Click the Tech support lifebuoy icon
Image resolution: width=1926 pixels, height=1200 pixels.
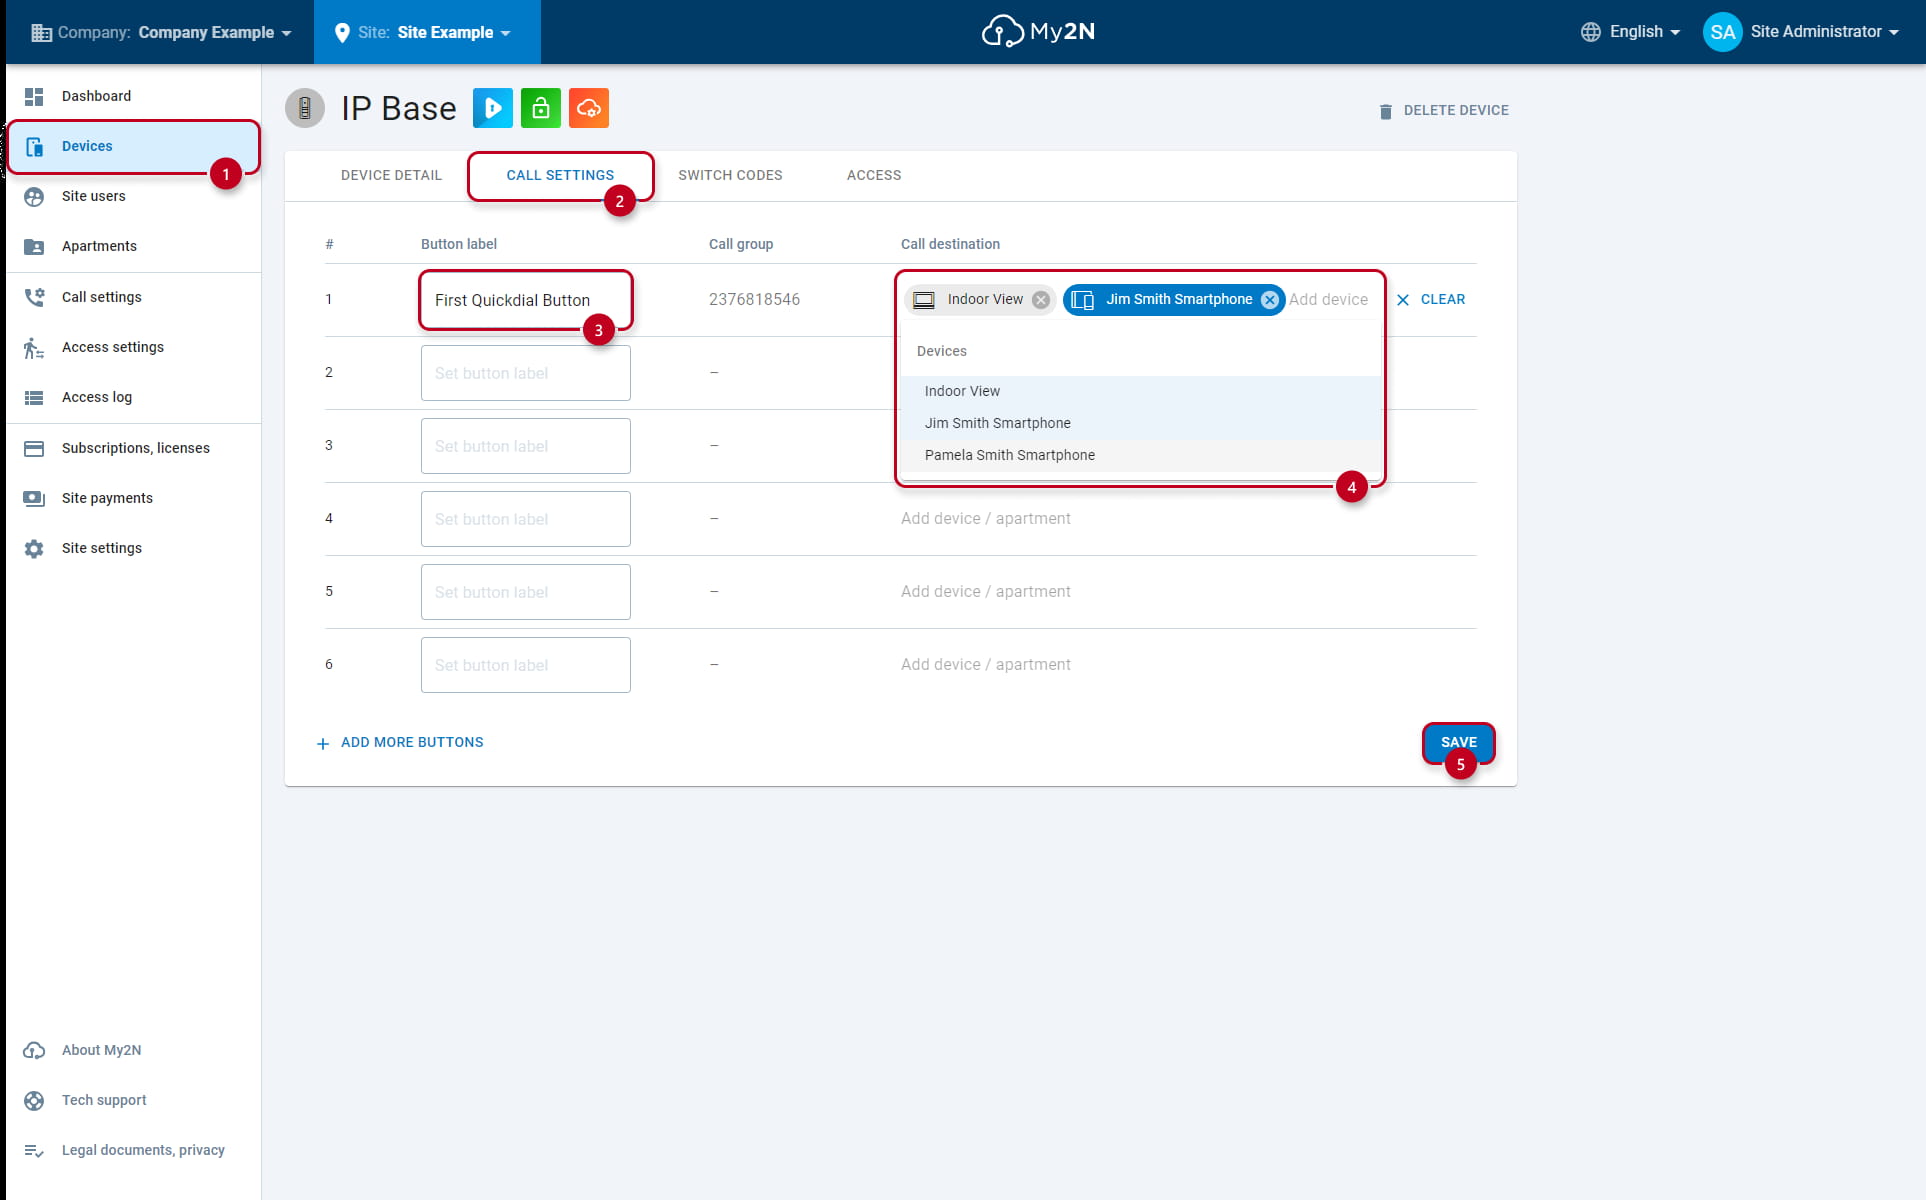pos(34,1100)
